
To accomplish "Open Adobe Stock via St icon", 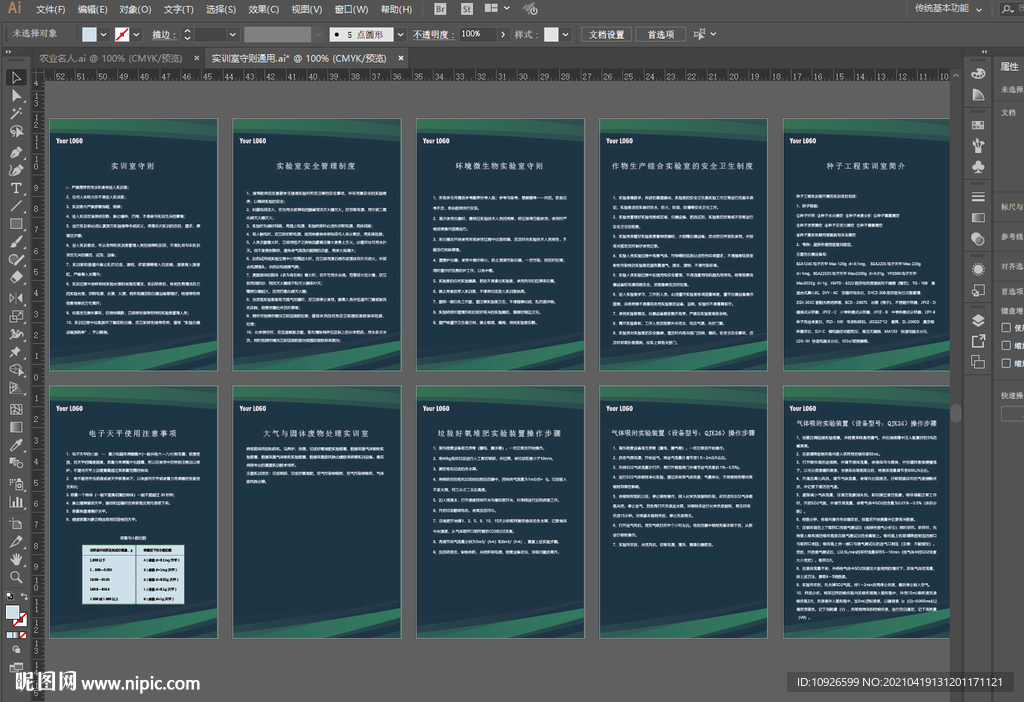I will tap(466, 9).
